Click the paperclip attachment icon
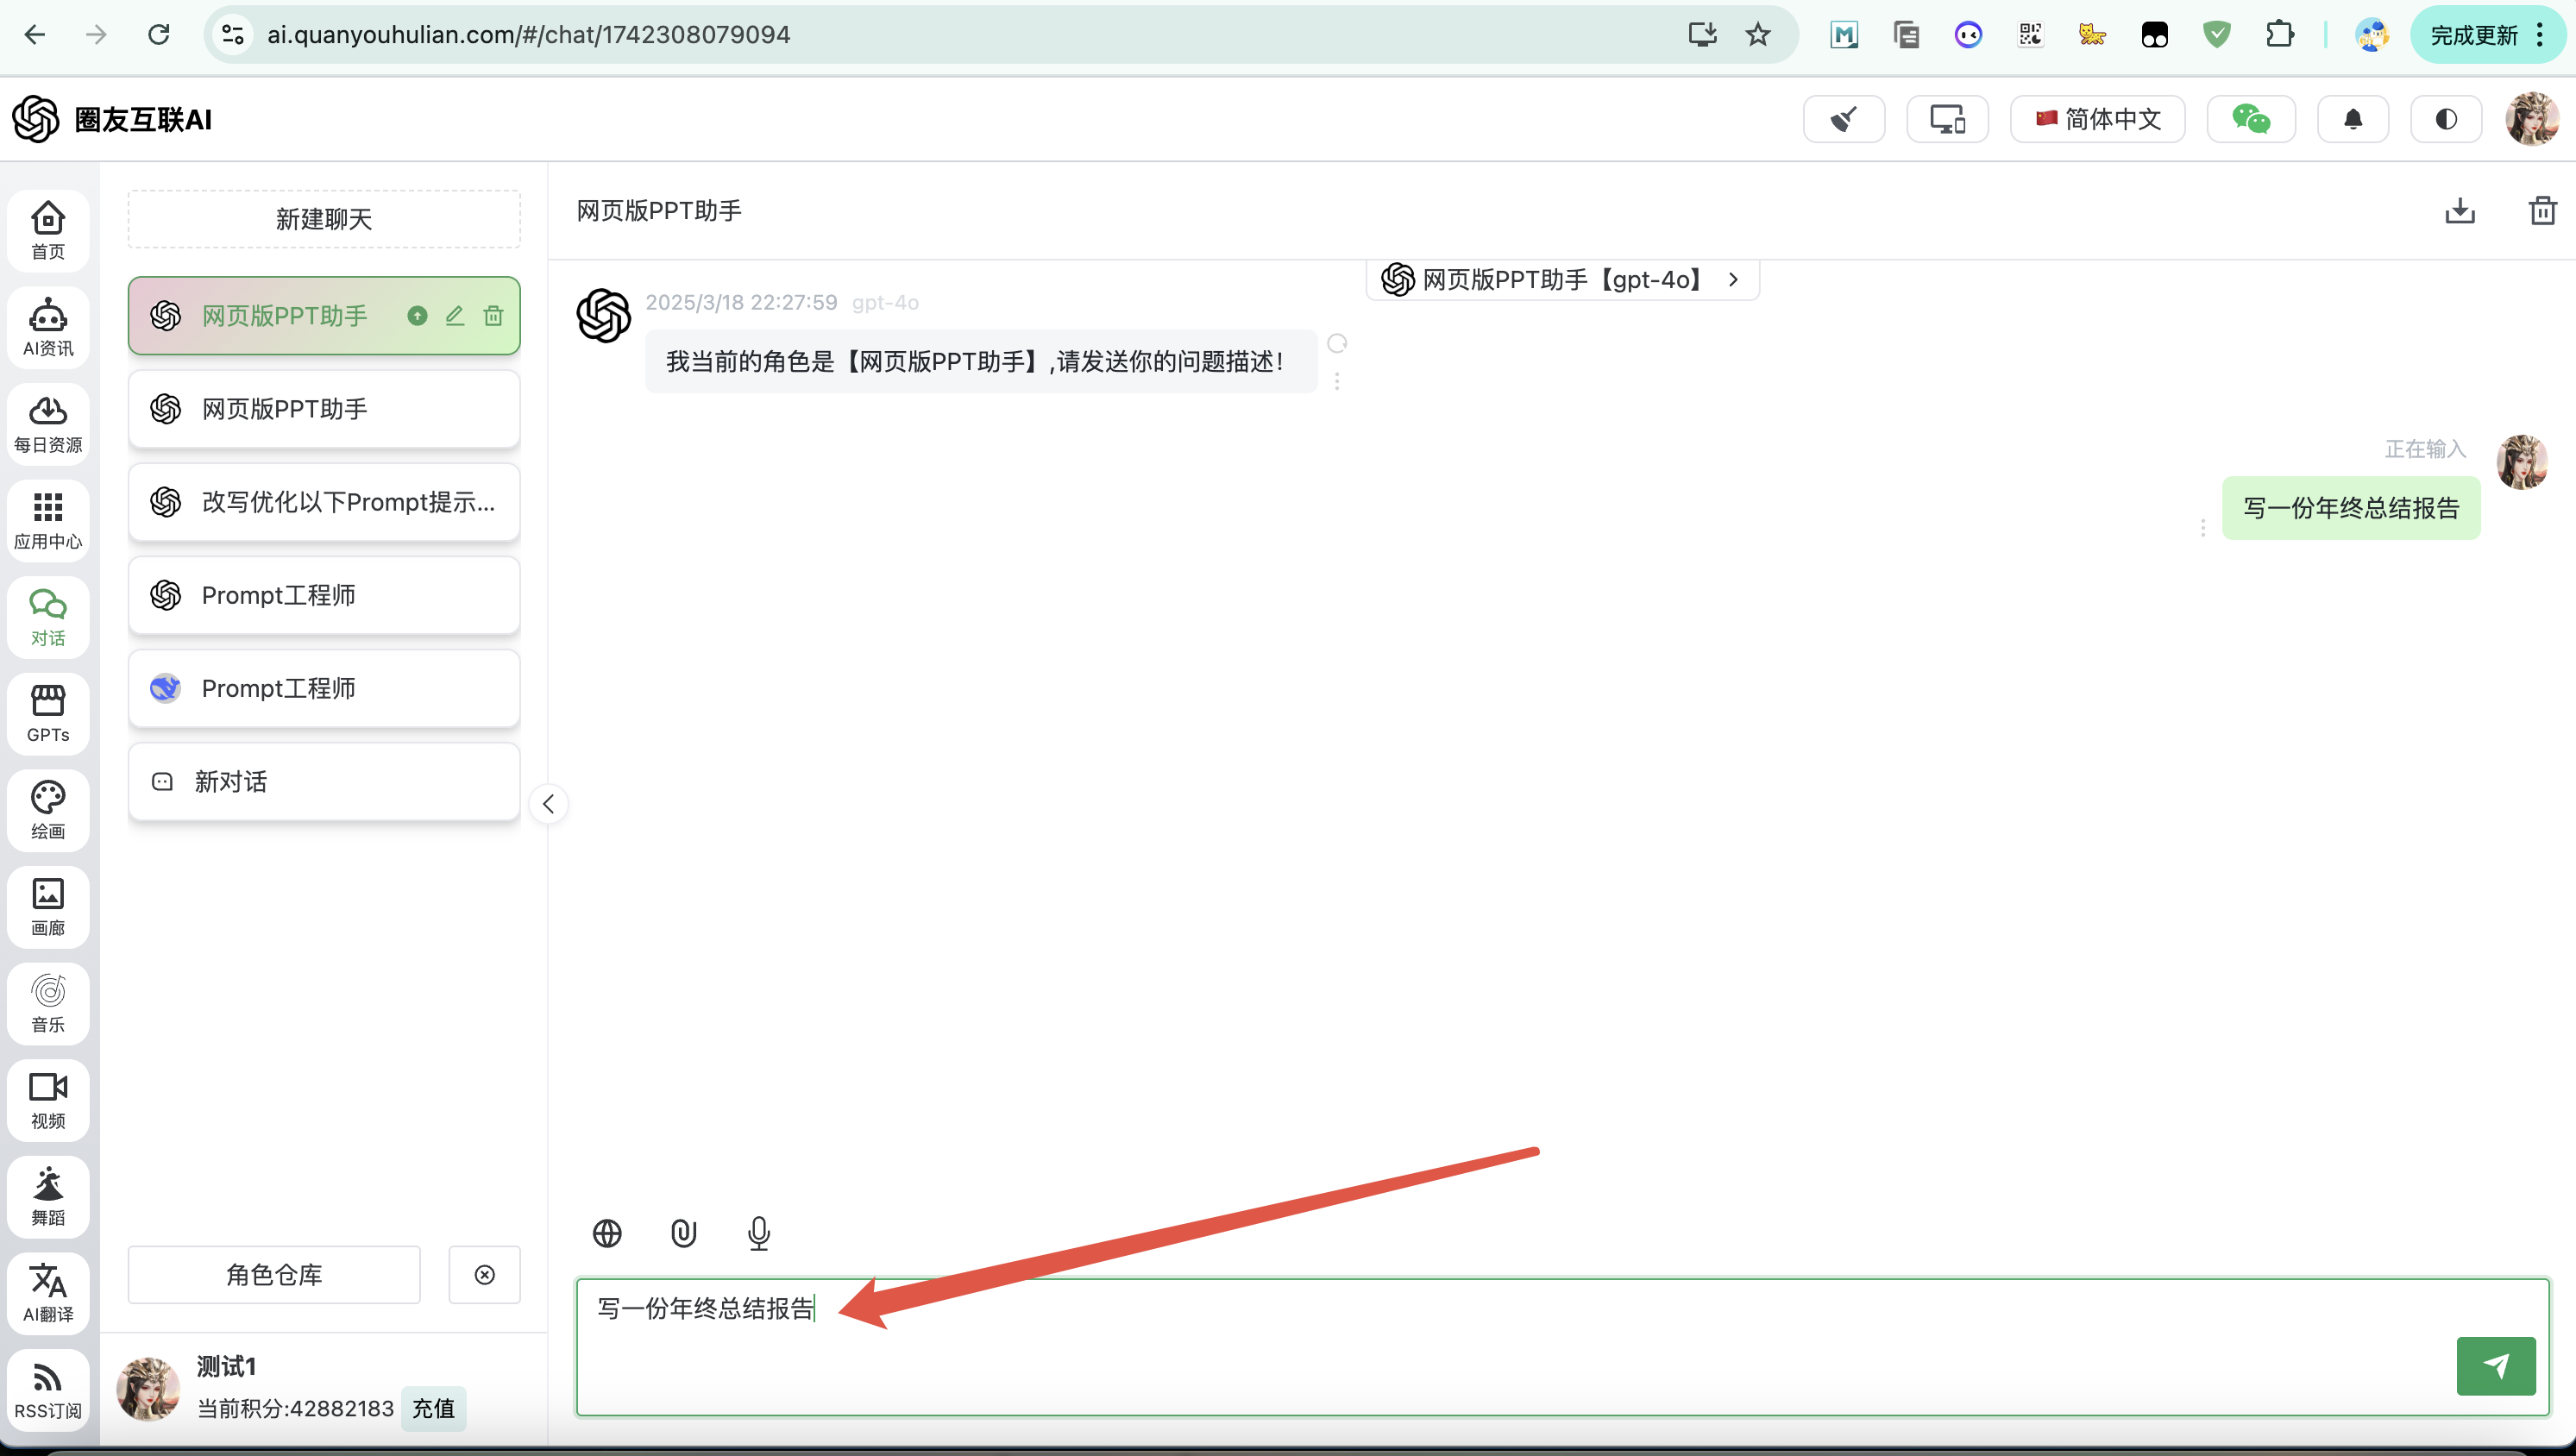 coord(683,1233)
